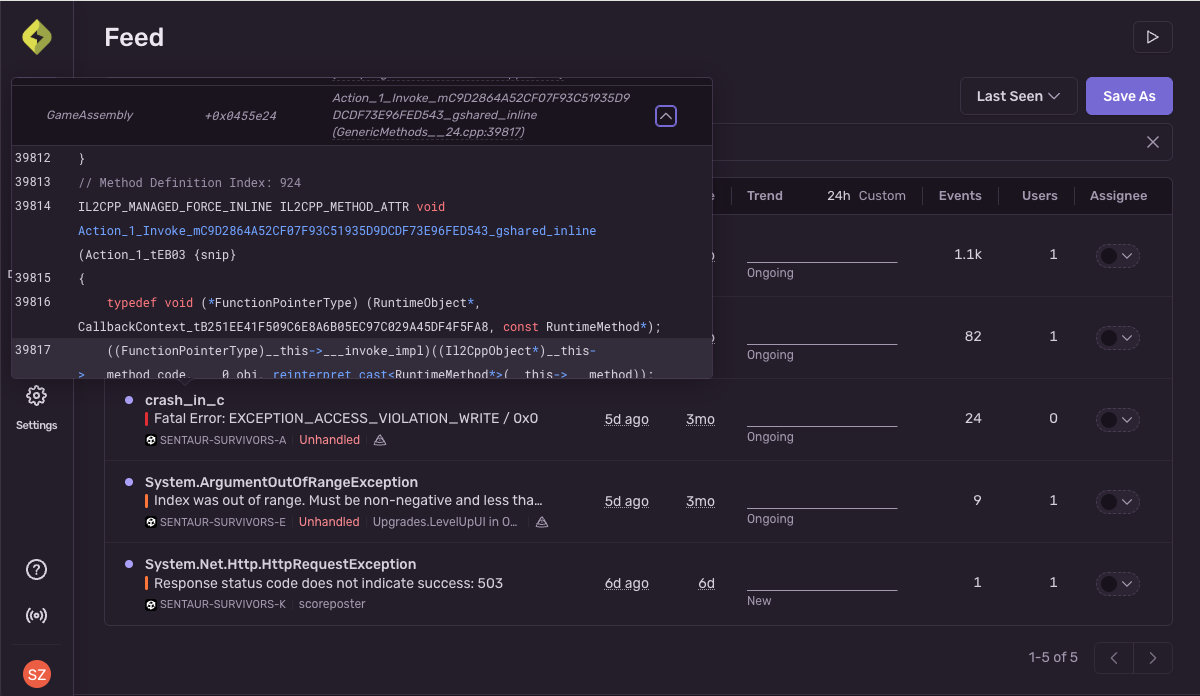Click the help question-mark icon in sidebar
This screenshot has width=1200, height=696.
pyautogui.click(x=36, y=569)
